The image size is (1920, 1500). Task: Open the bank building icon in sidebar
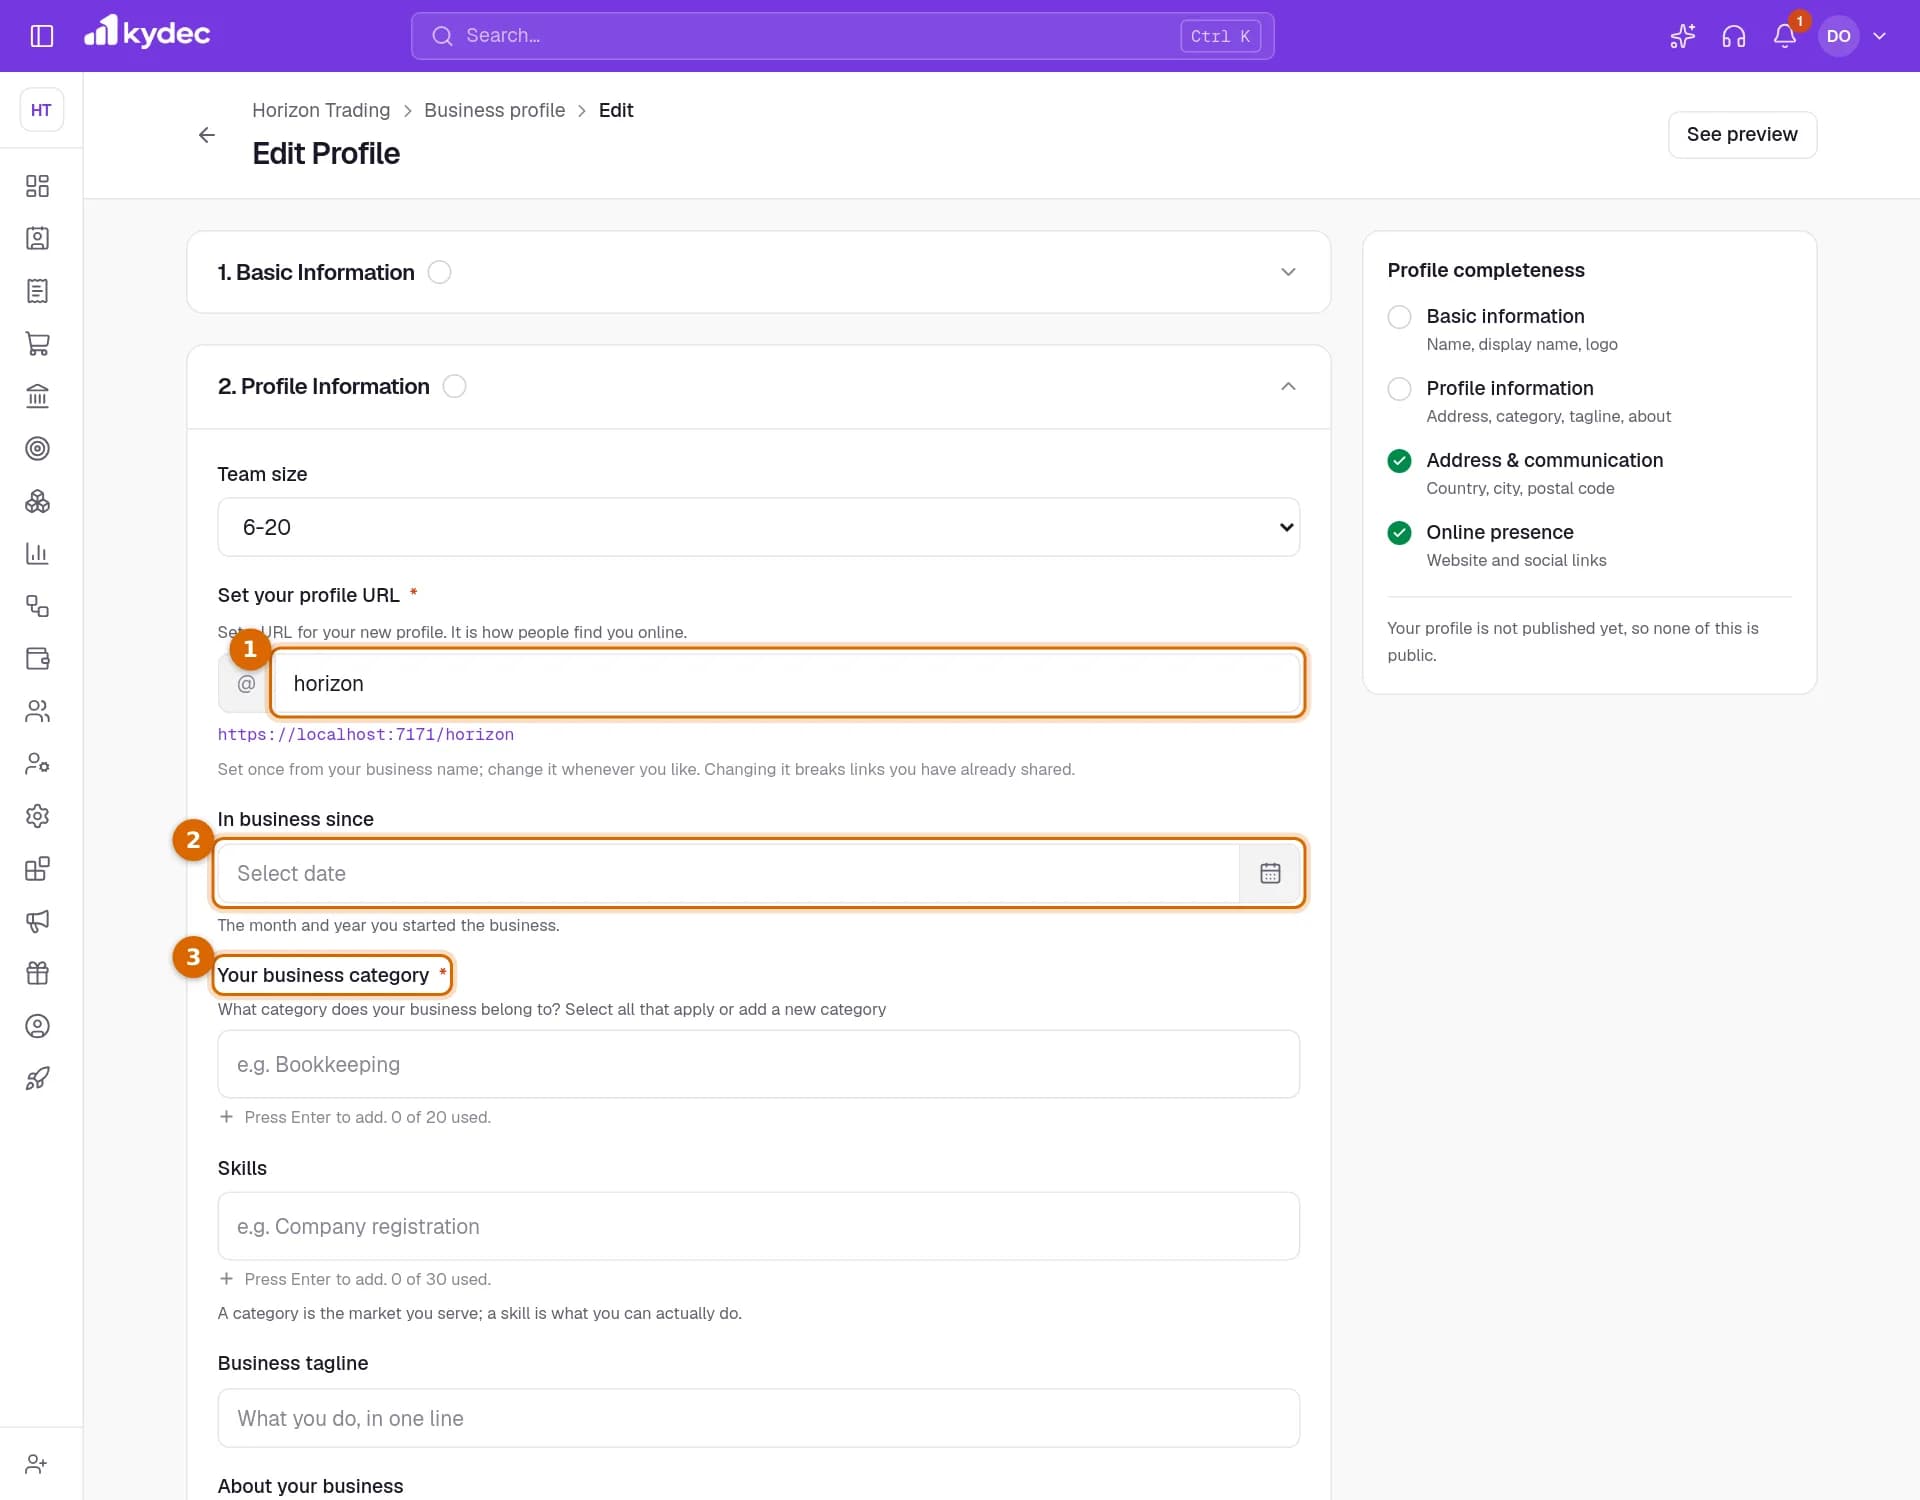point(37,396)
